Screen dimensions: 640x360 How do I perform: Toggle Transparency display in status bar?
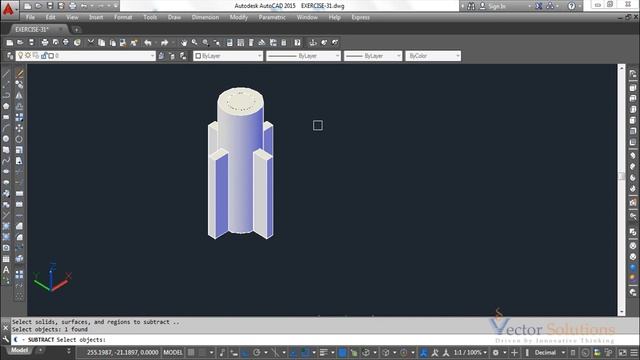pyautogui.click(x=342, y=352)
